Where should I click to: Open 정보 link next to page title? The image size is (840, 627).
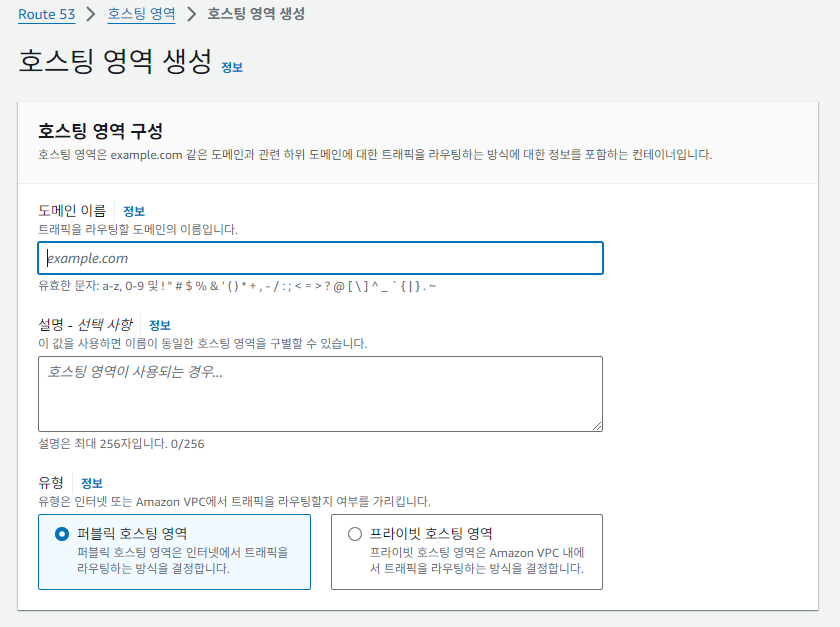[232, 68]
